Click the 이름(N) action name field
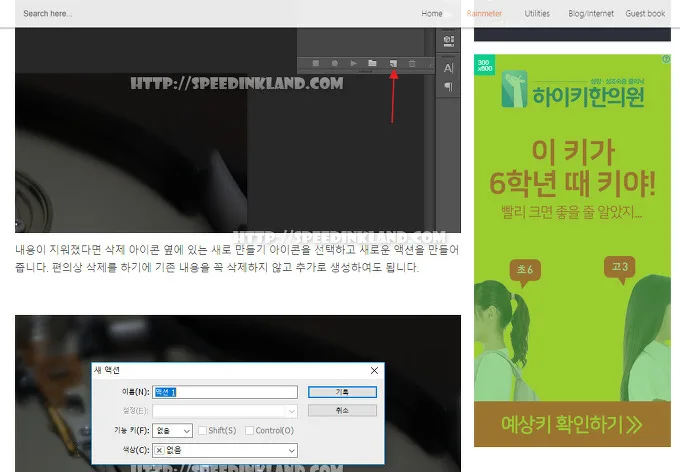 [225, 392]
